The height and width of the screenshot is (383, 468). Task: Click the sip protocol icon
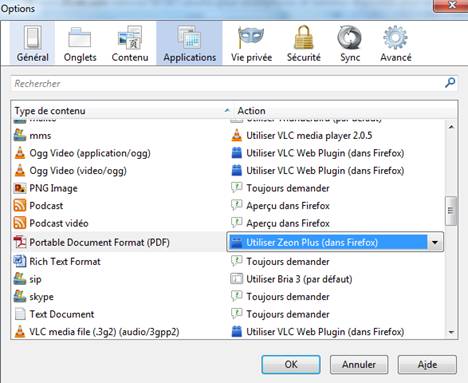pos(20,279)
